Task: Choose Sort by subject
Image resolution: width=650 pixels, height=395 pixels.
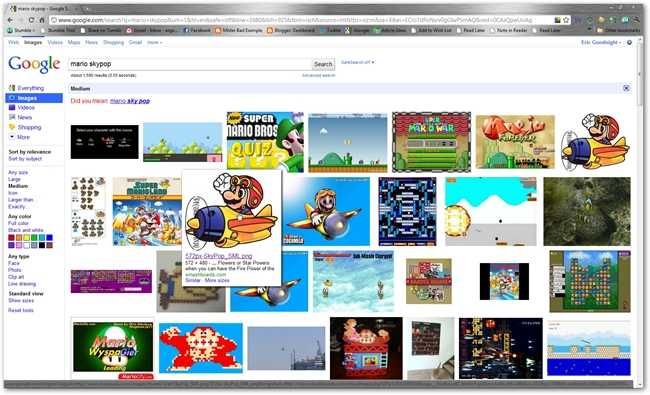Action: tap(25, 159)
